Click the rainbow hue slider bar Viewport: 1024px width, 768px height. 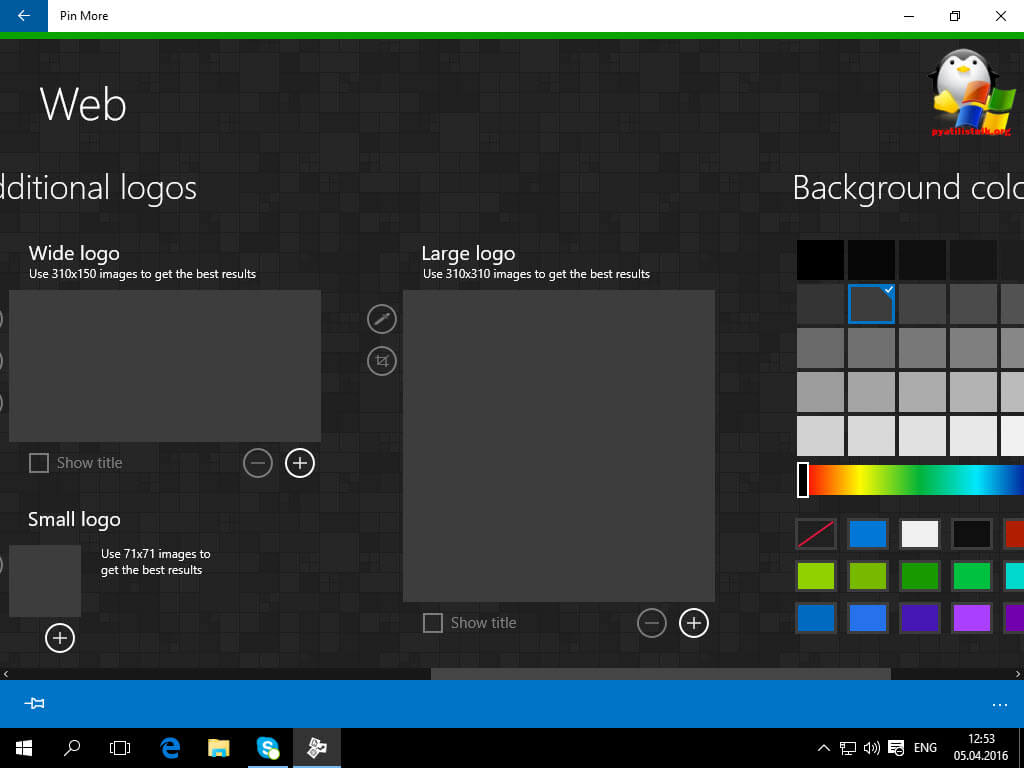click(915, 480)
